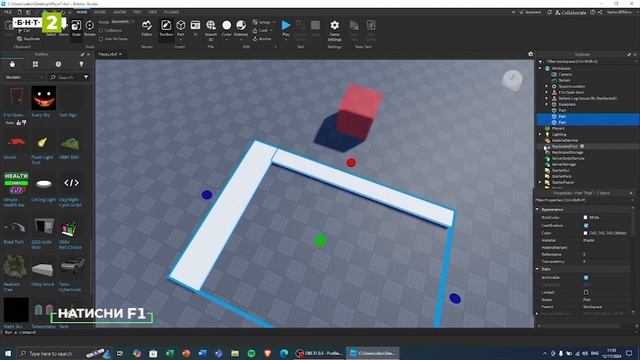Open the FILE menu
The image size is (640, 360).
8,12
